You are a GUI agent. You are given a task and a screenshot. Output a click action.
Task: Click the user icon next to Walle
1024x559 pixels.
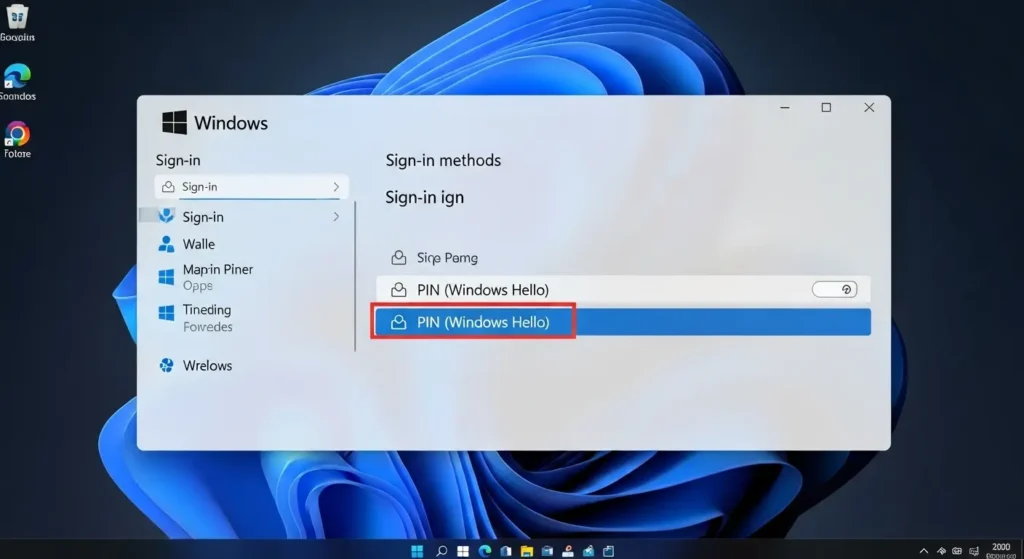click(167, 244)
